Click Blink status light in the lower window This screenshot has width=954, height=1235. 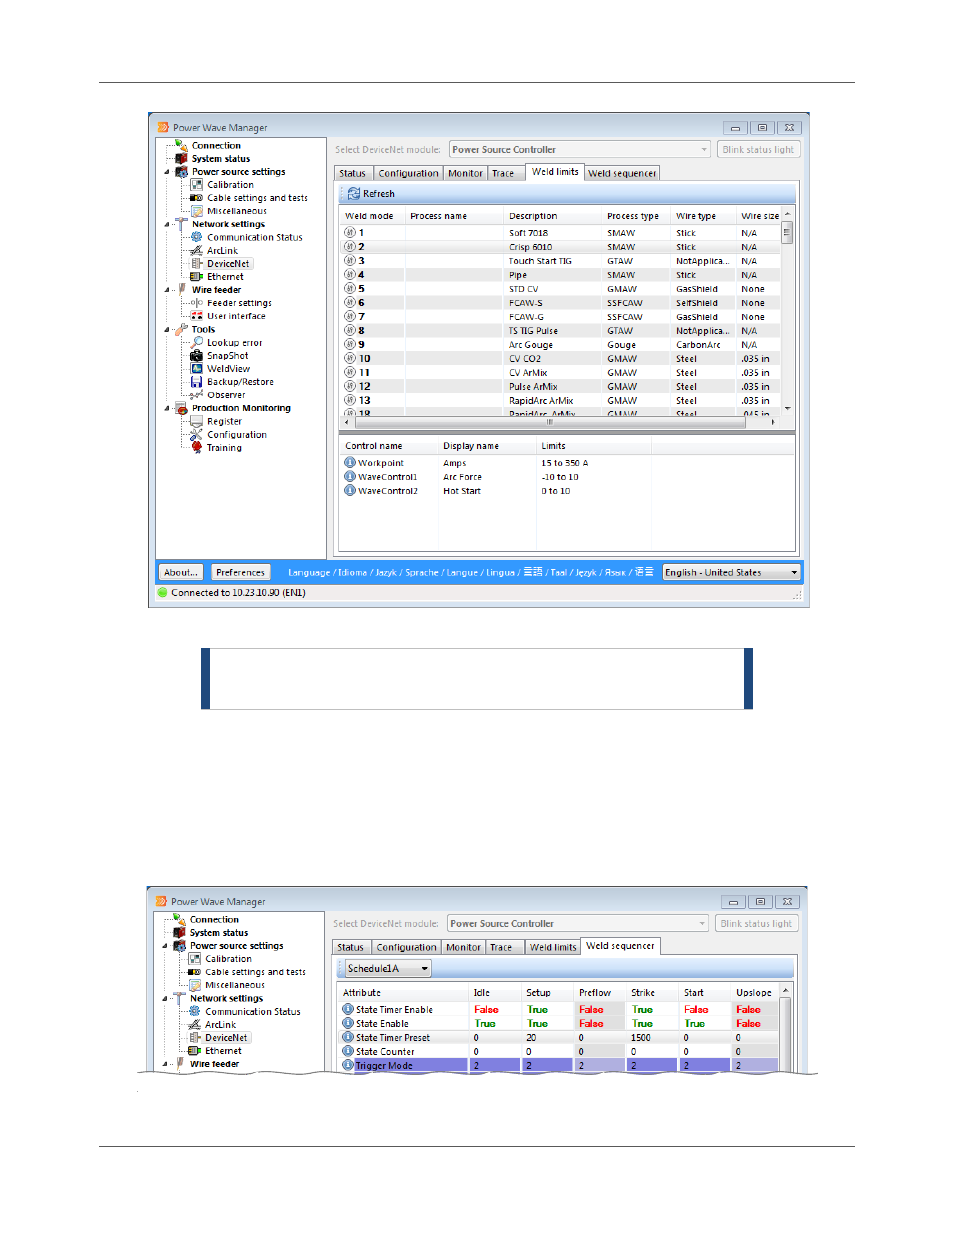point(756,924)
